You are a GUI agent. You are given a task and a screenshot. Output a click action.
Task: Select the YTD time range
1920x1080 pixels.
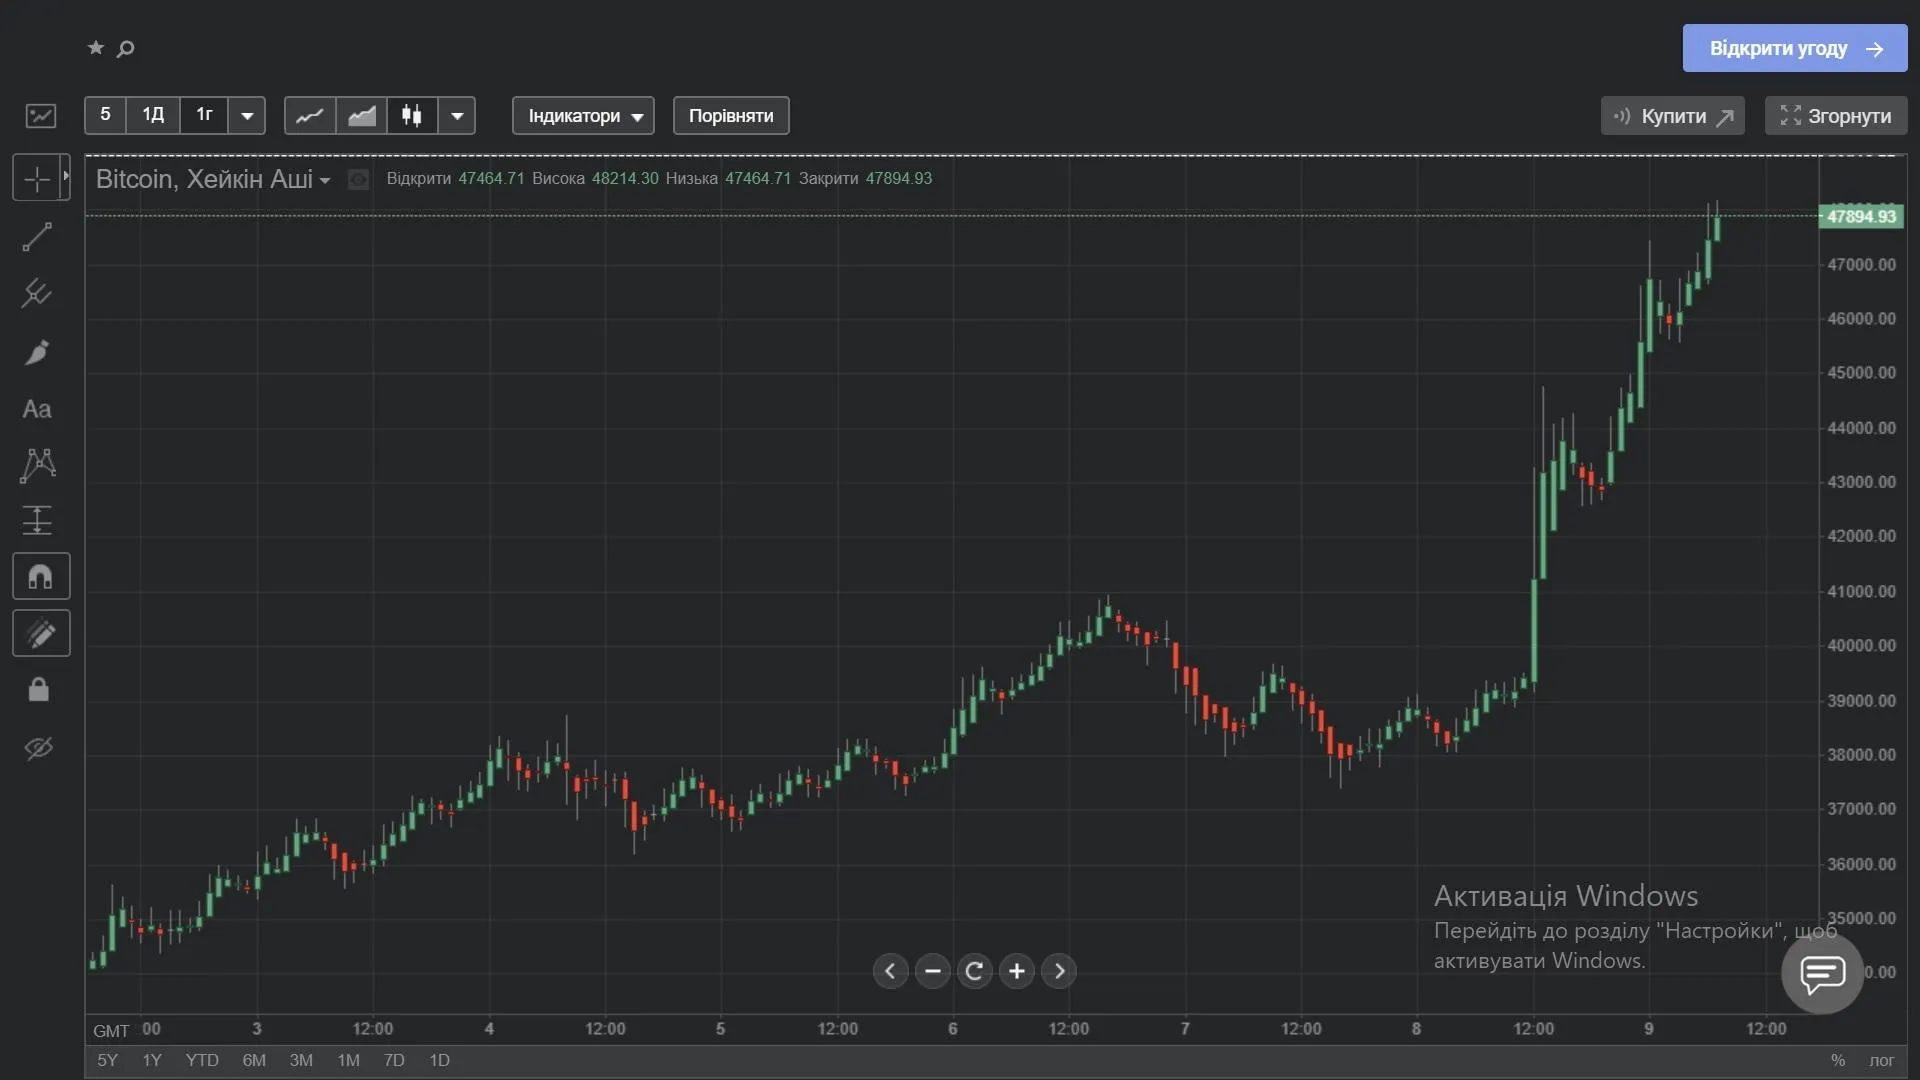[202, 1060]
